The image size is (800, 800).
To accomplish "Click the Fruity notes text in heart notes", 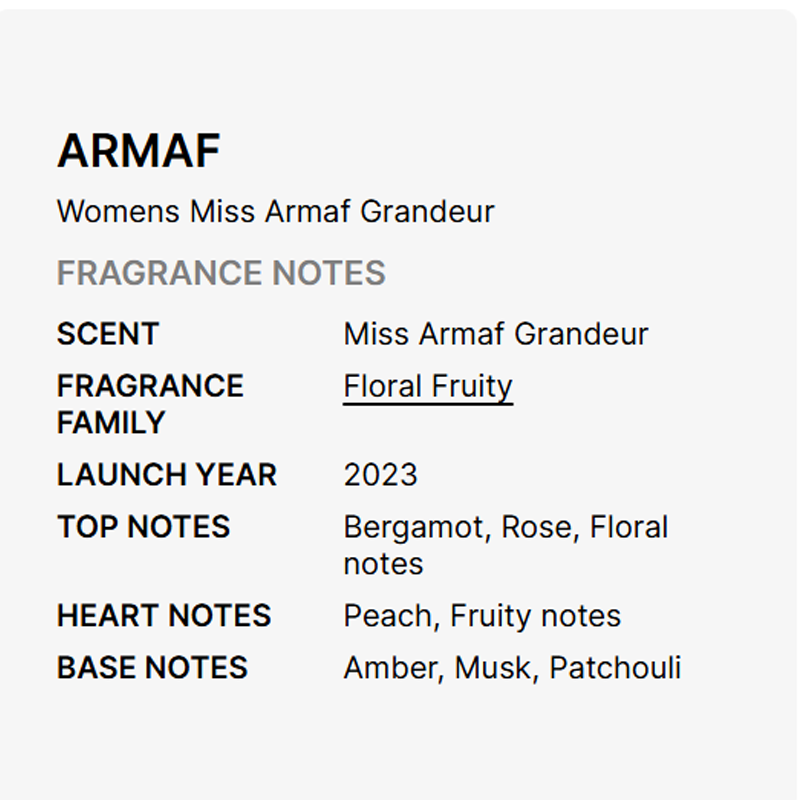I will 535,616.
